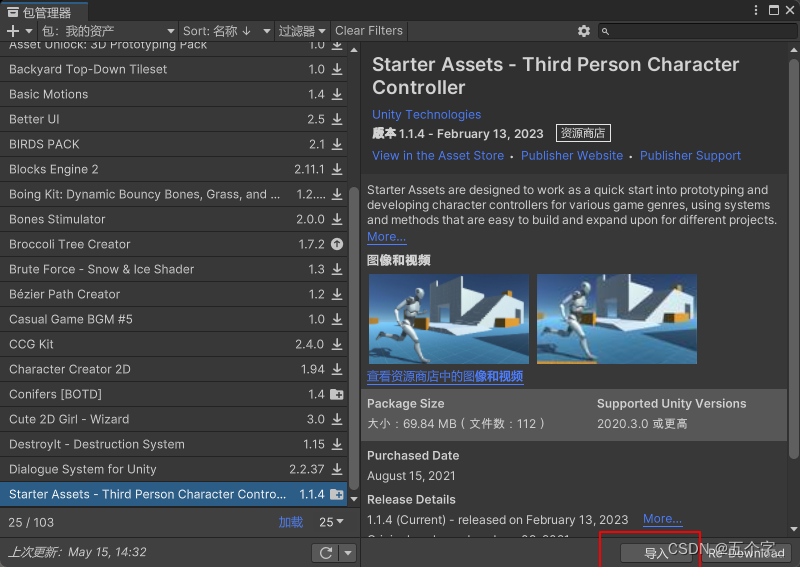The image size is (800, 567).
Task: Open the window kebab menu icon
Action: [756, 10]
